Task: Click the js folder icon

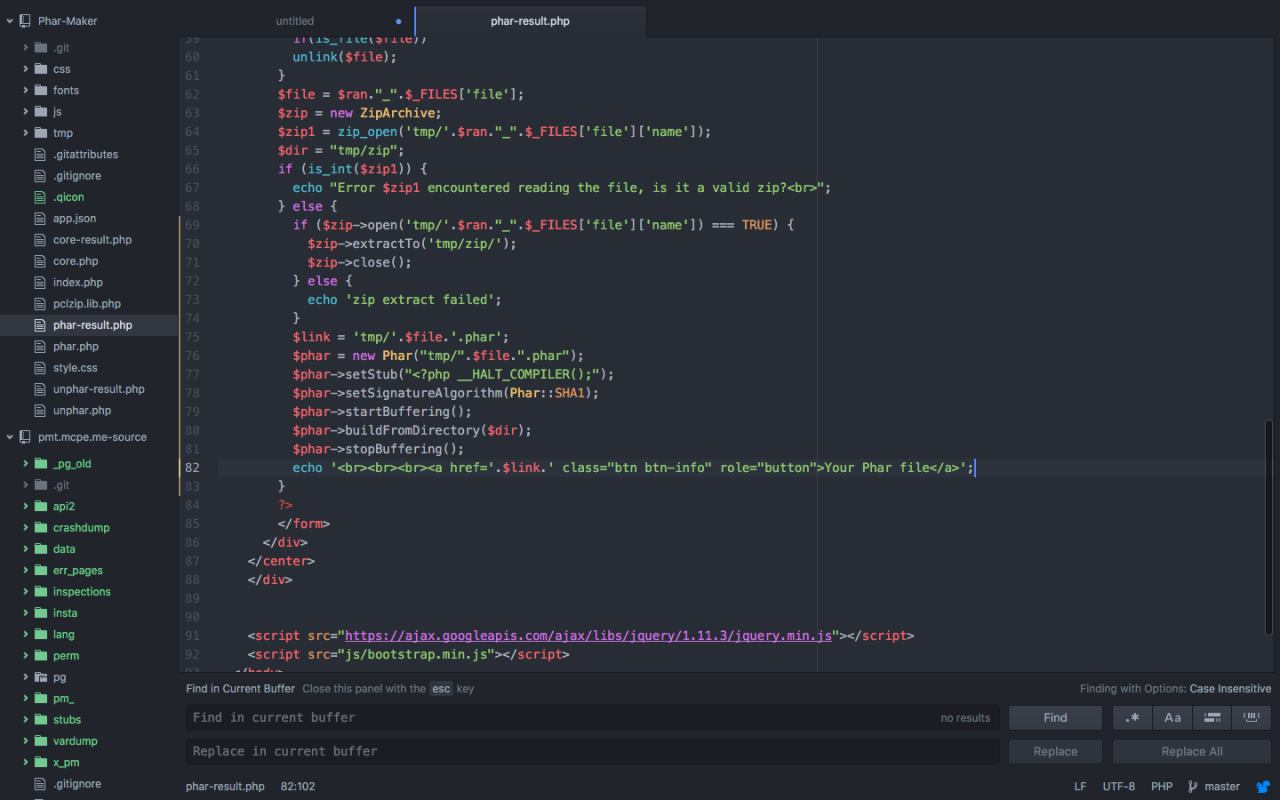Action: (x=41, y=112)
